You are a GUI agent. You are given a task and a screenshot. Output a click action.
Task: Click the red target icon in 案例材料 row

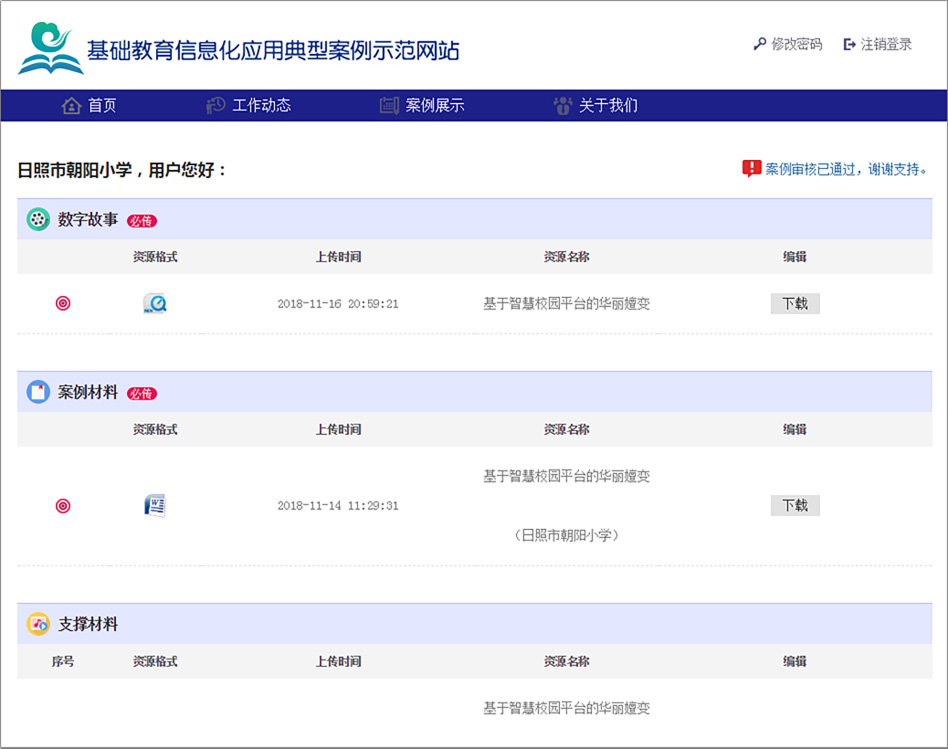pyautogui.click(x=63, y=506)
